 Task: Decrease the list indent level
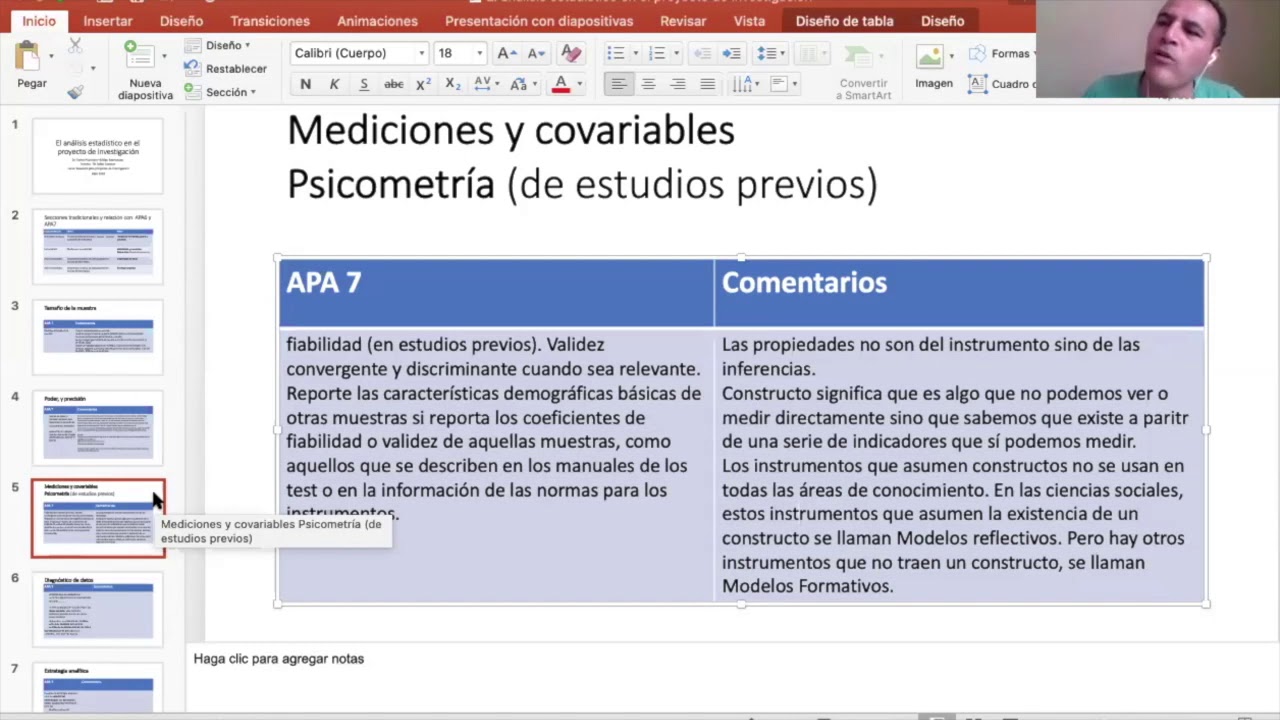702,53
